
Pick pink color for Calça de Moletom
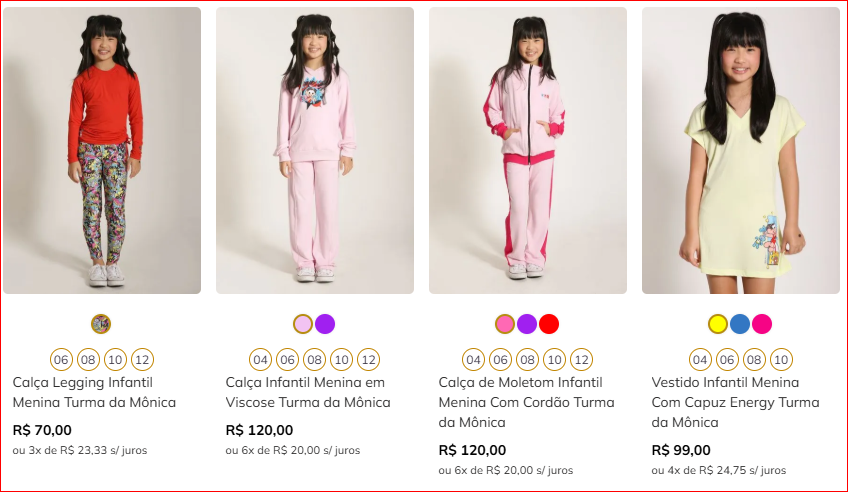505,324
